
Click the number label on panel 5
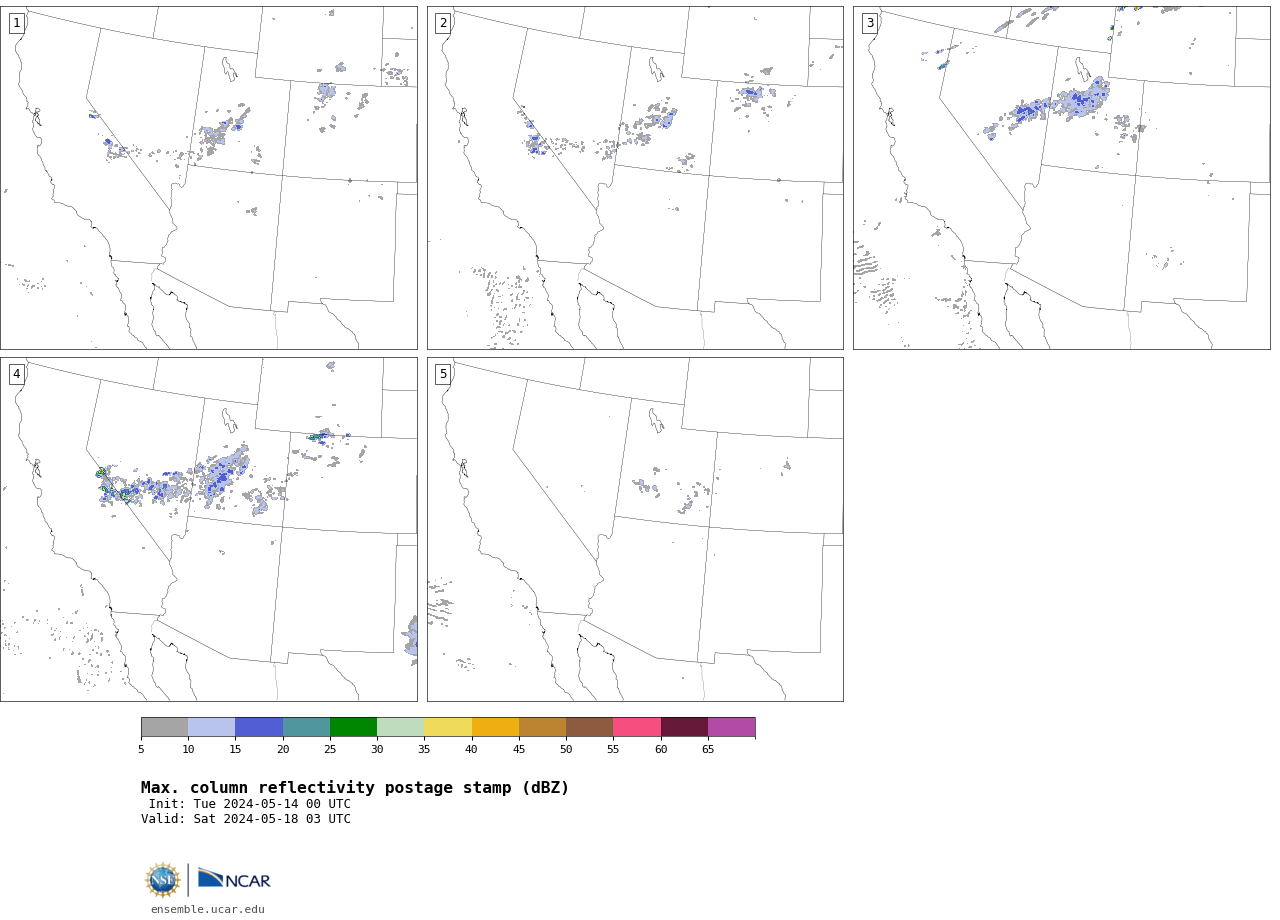[443, 374]
